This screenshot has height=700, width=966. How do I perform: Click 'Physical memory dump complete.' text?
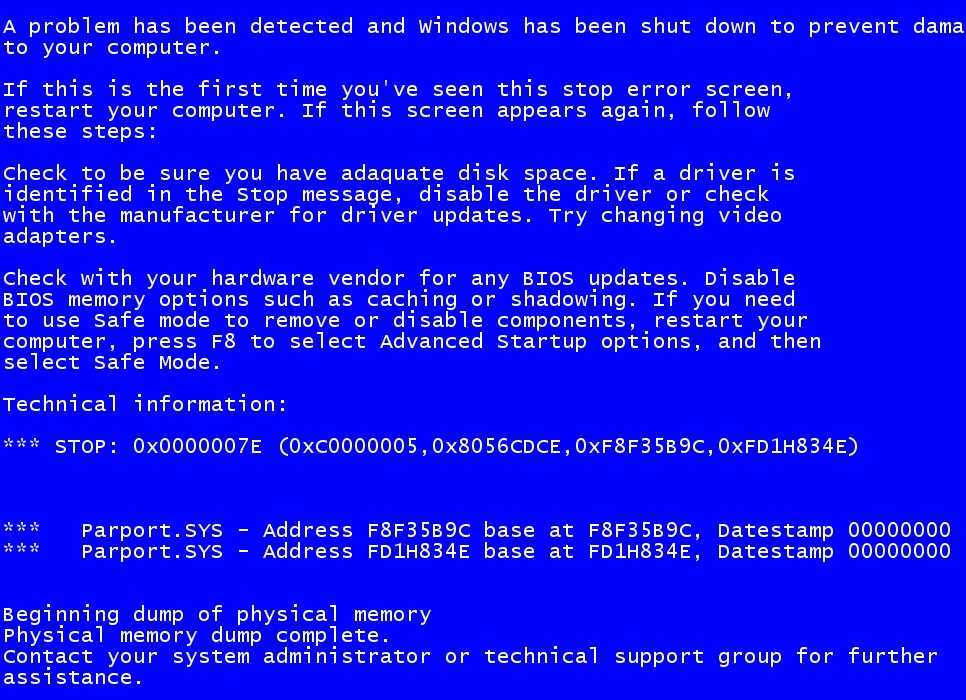[x=197, y=635]
